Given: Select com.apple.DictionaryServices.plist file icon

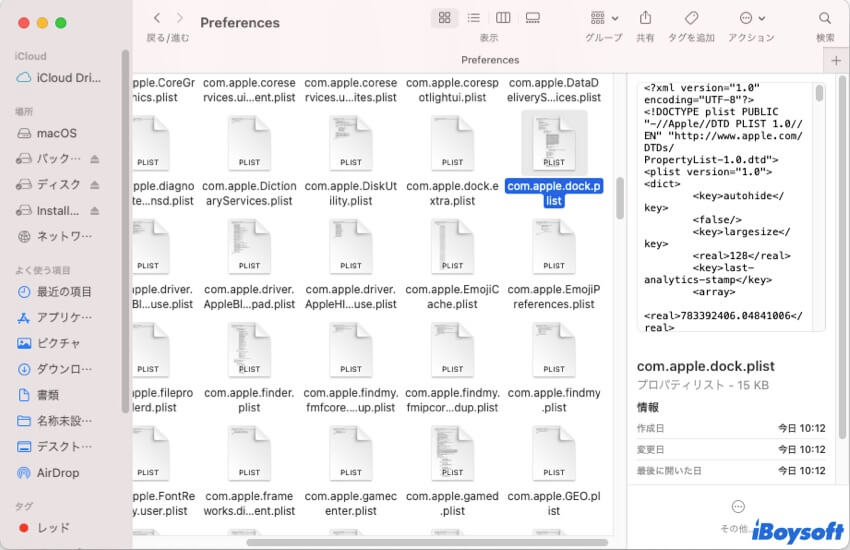Looking at the screenshot, I should click(249, 143).
